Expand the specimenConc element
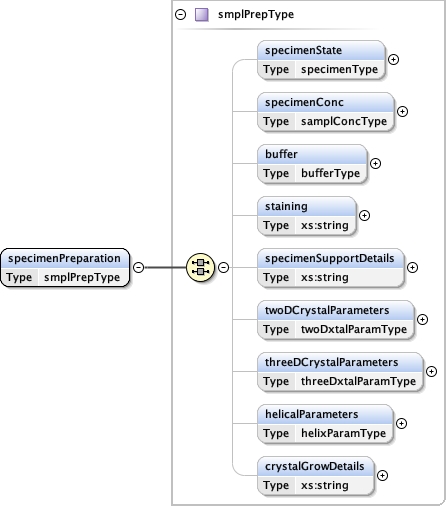 click(x=402, y=111)
